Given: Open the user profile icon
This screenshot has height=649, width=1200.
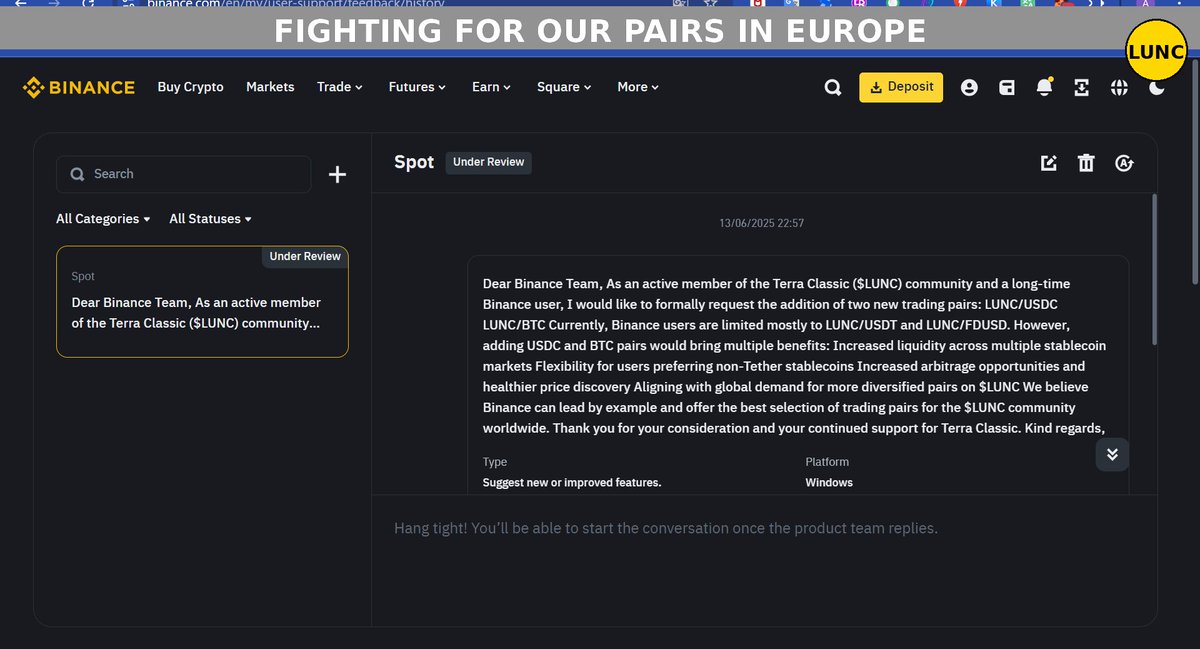Looking at the screenshot, I should [969, 88].
